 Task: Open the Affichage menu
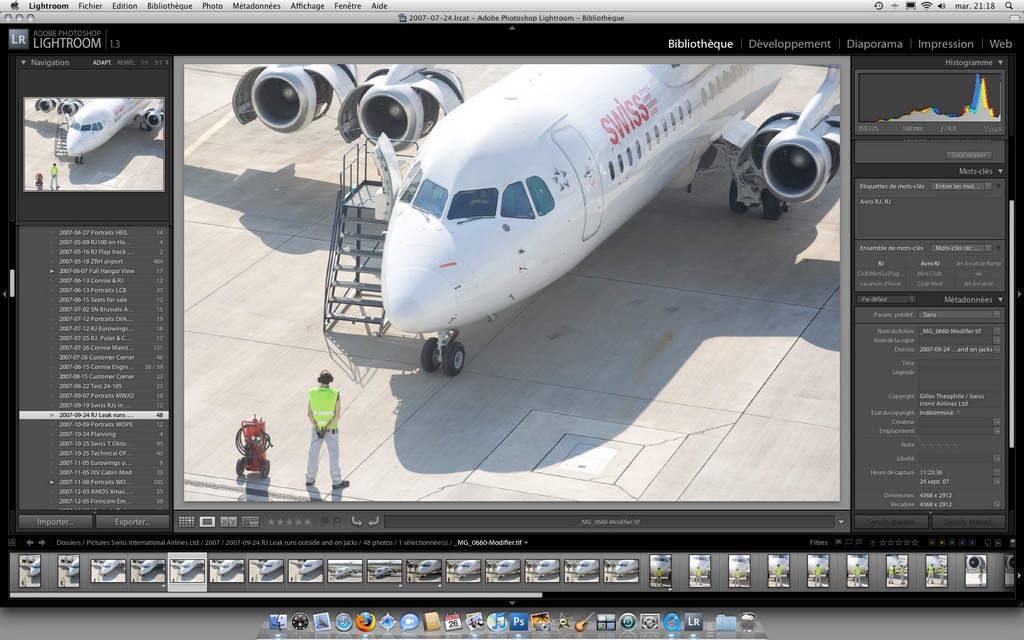click(x=307, y=6)
